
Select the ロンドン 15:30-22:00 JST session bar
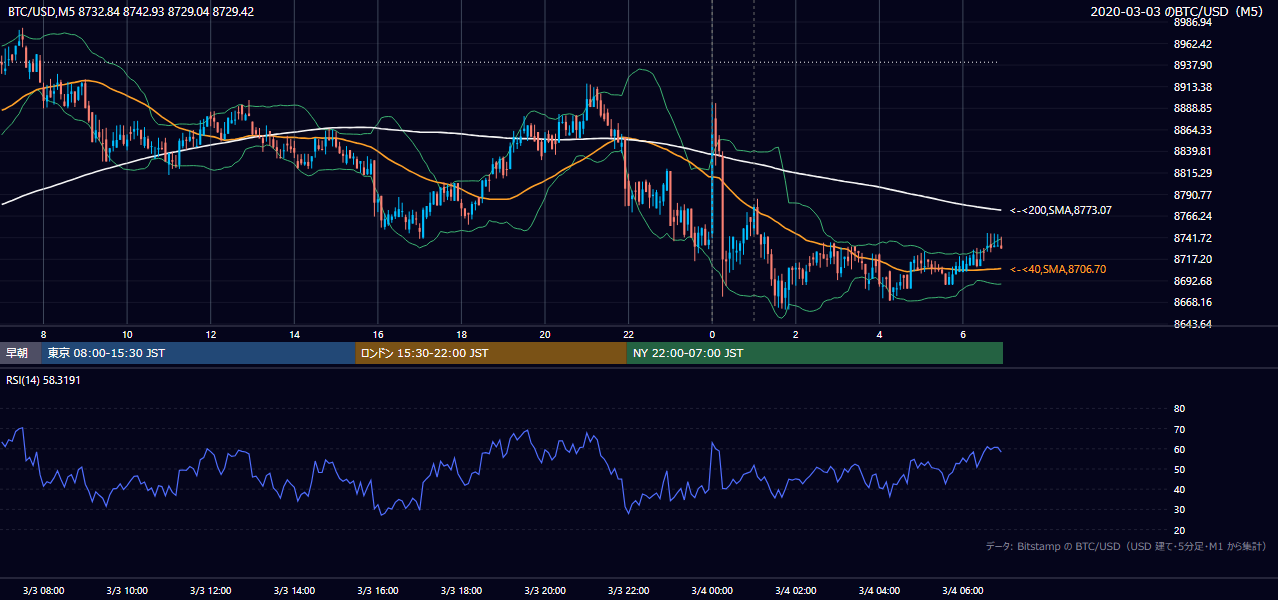pyautogui.click(x=490, y=353)
